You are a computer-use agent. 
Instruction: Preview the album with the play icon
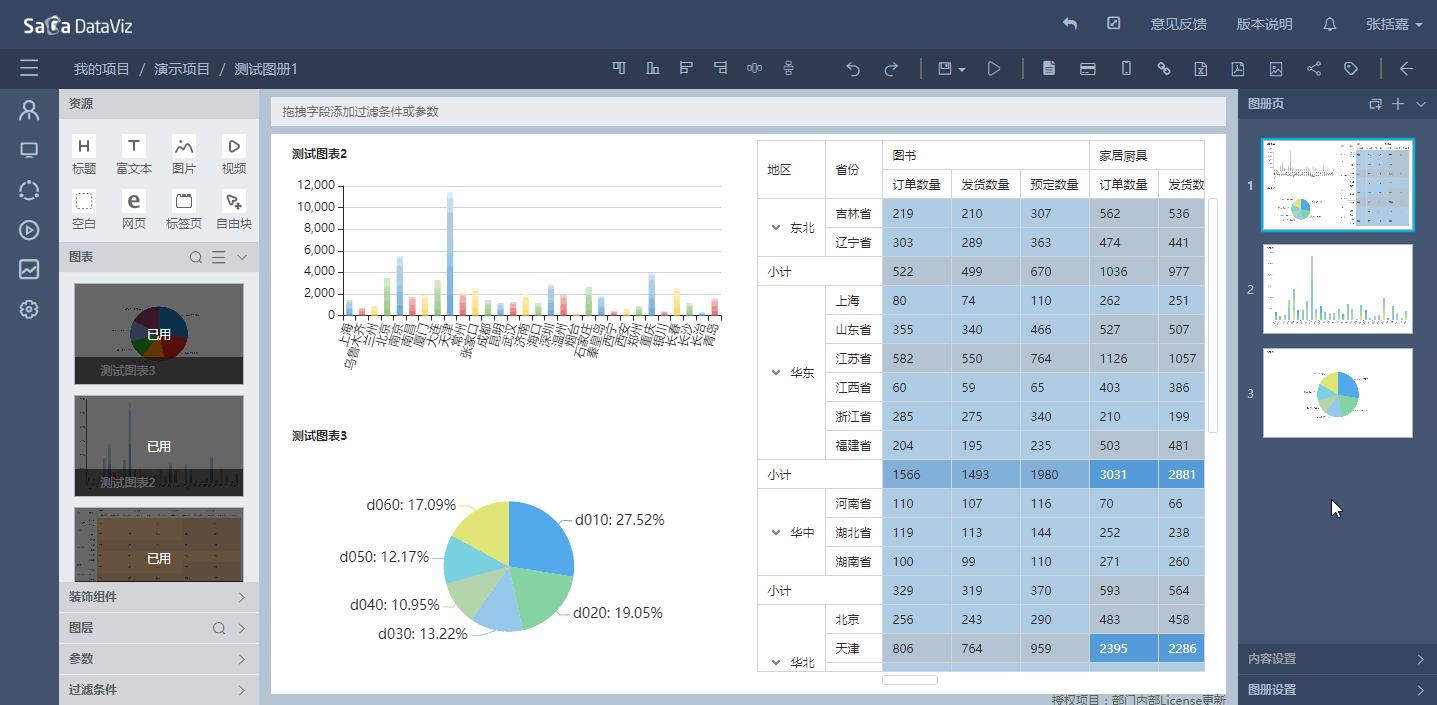tap(994, 68)
